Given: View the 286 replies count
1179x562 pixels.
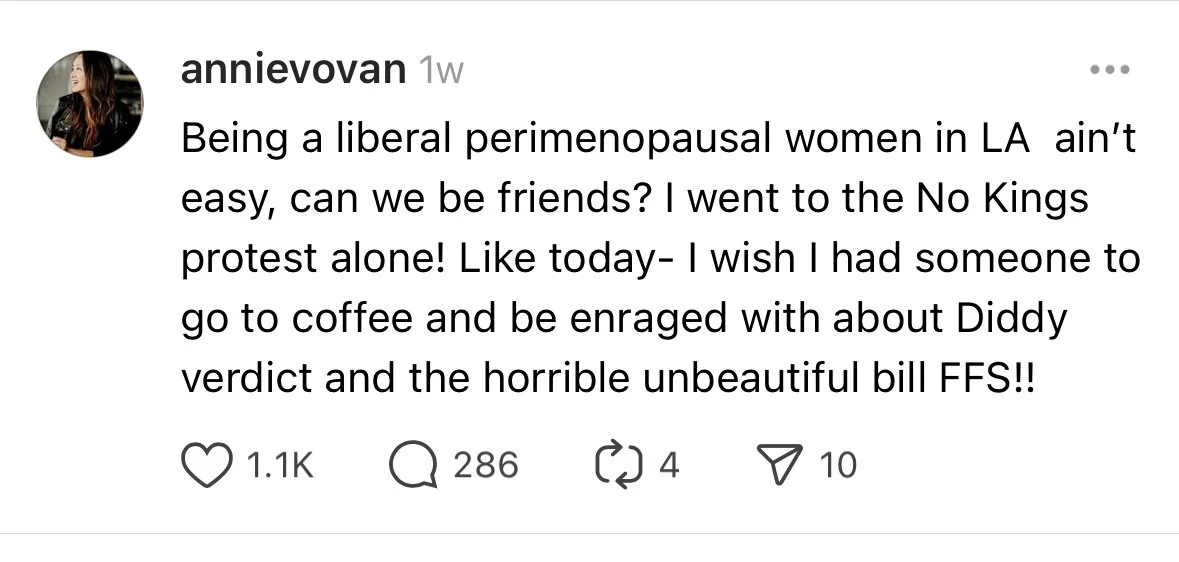Looking at the screenshot, I should point(485,465).
